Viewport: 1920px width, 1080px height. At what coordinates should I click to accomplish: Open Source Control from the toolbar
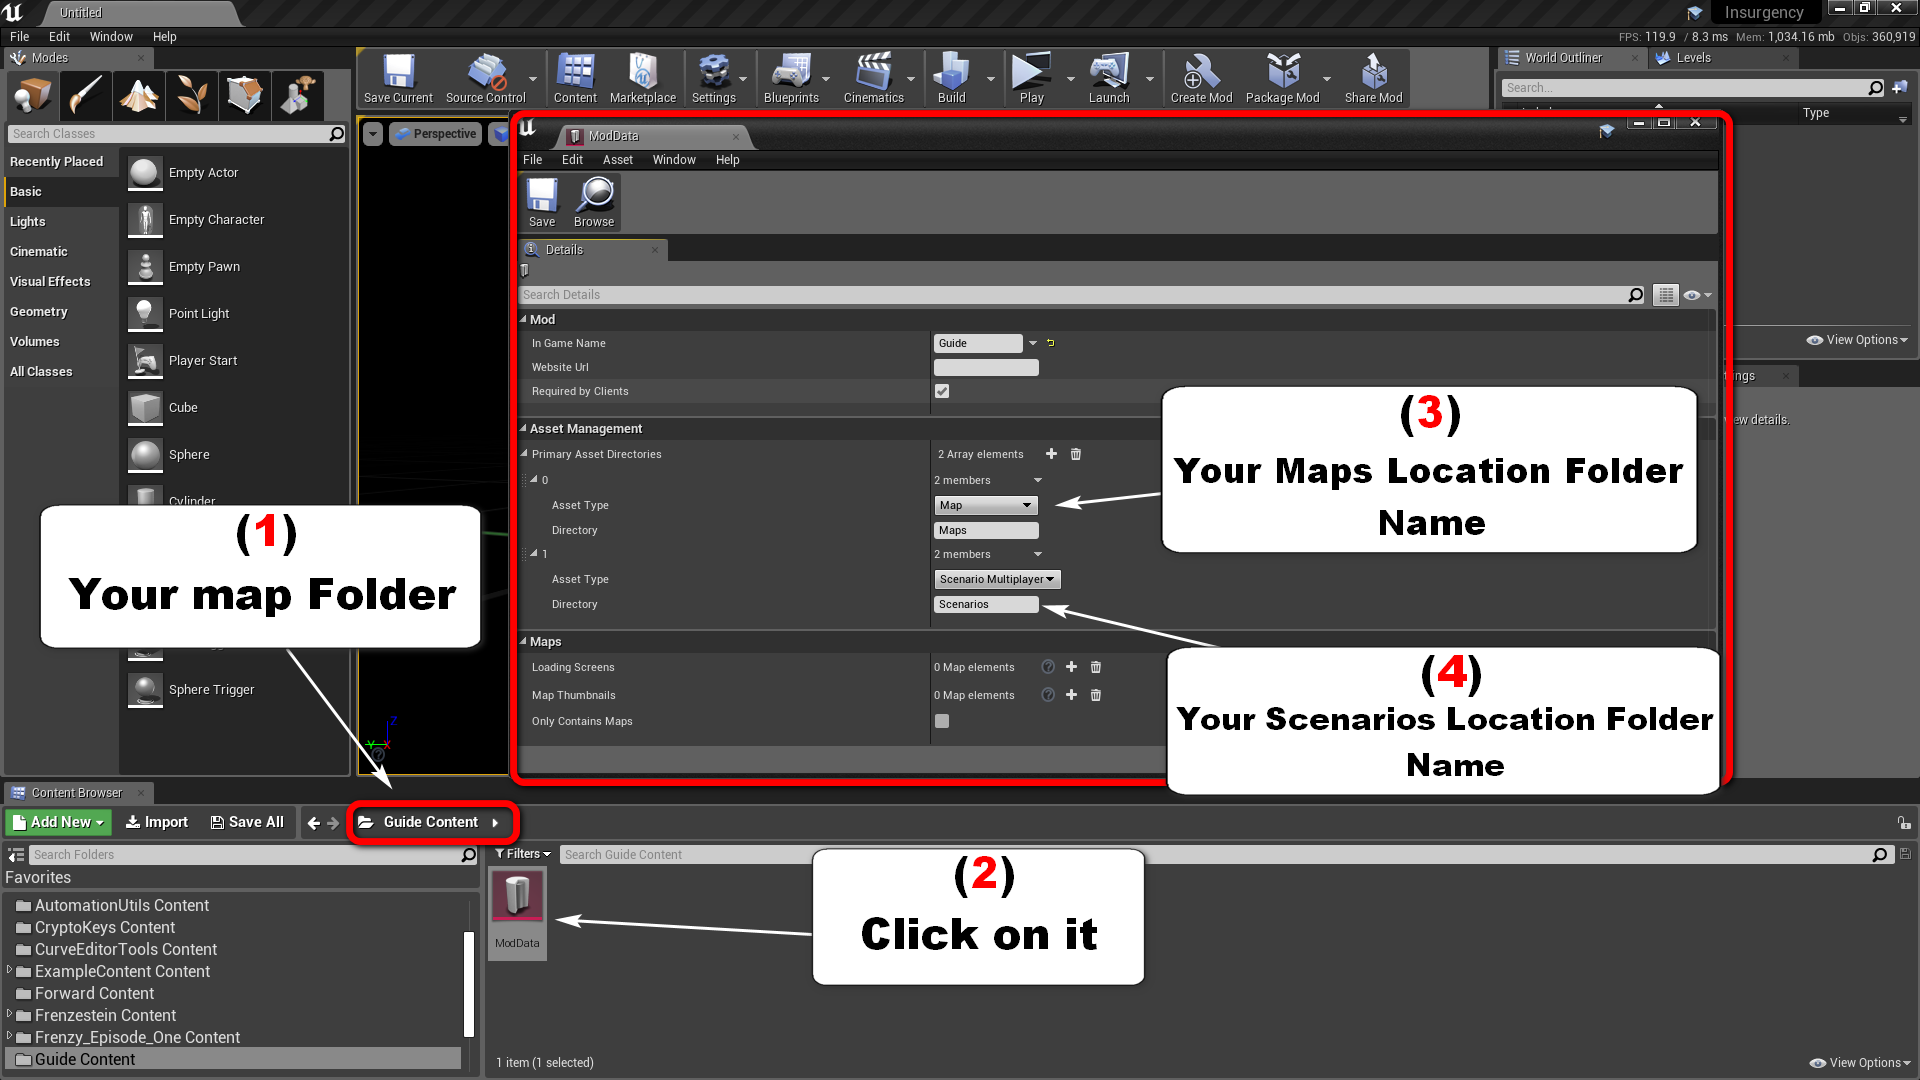[x=485, y=78]
